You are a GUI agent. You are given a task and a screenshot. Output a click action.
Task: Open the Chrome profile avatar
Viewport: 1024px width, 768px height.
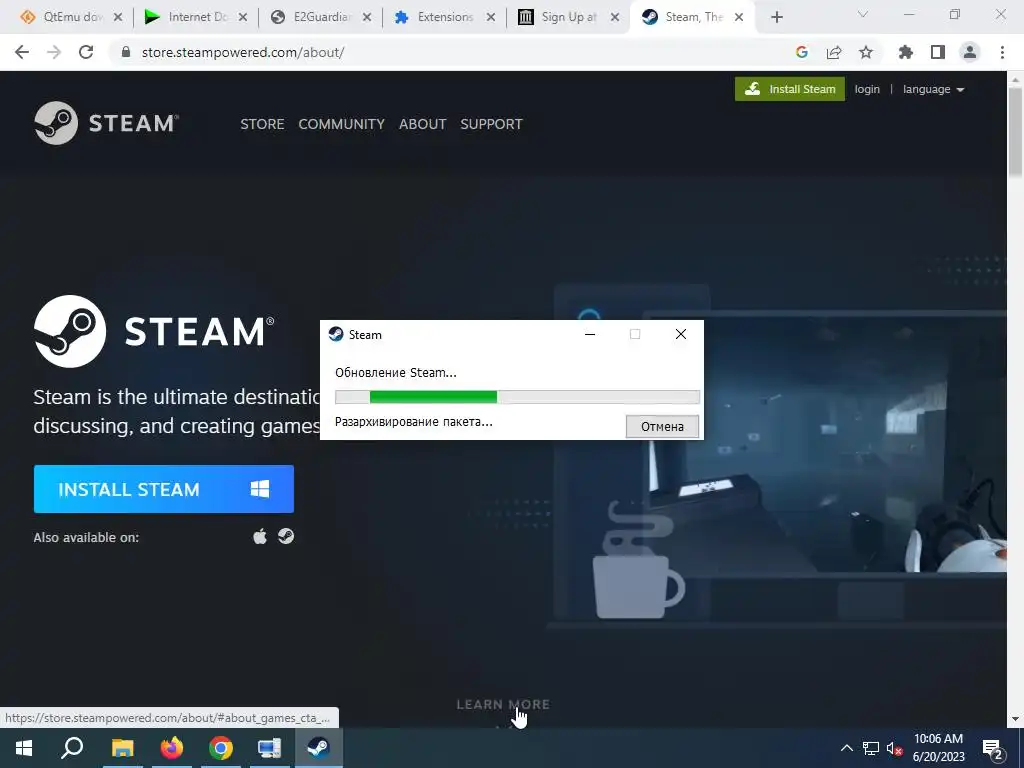click(970, 52)
